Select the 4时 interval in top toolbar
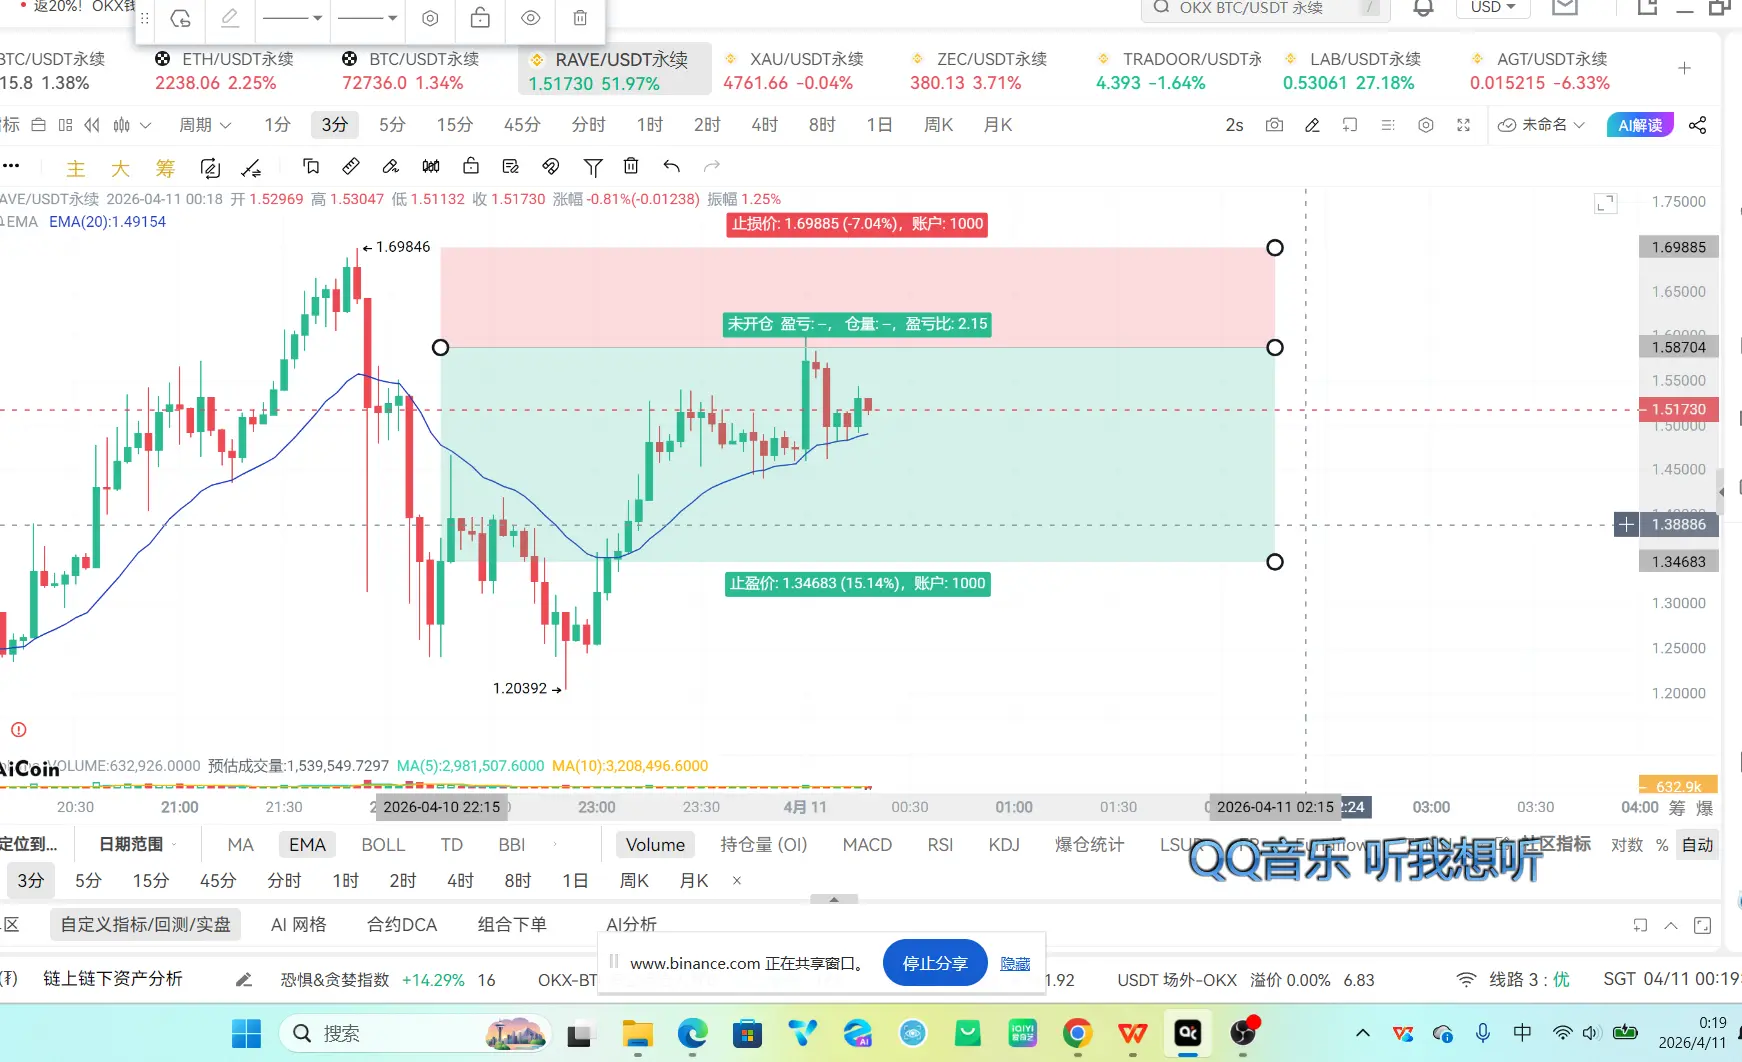Image resolution: width=1742 pixels, height=1062 pixels. point(765,125)
